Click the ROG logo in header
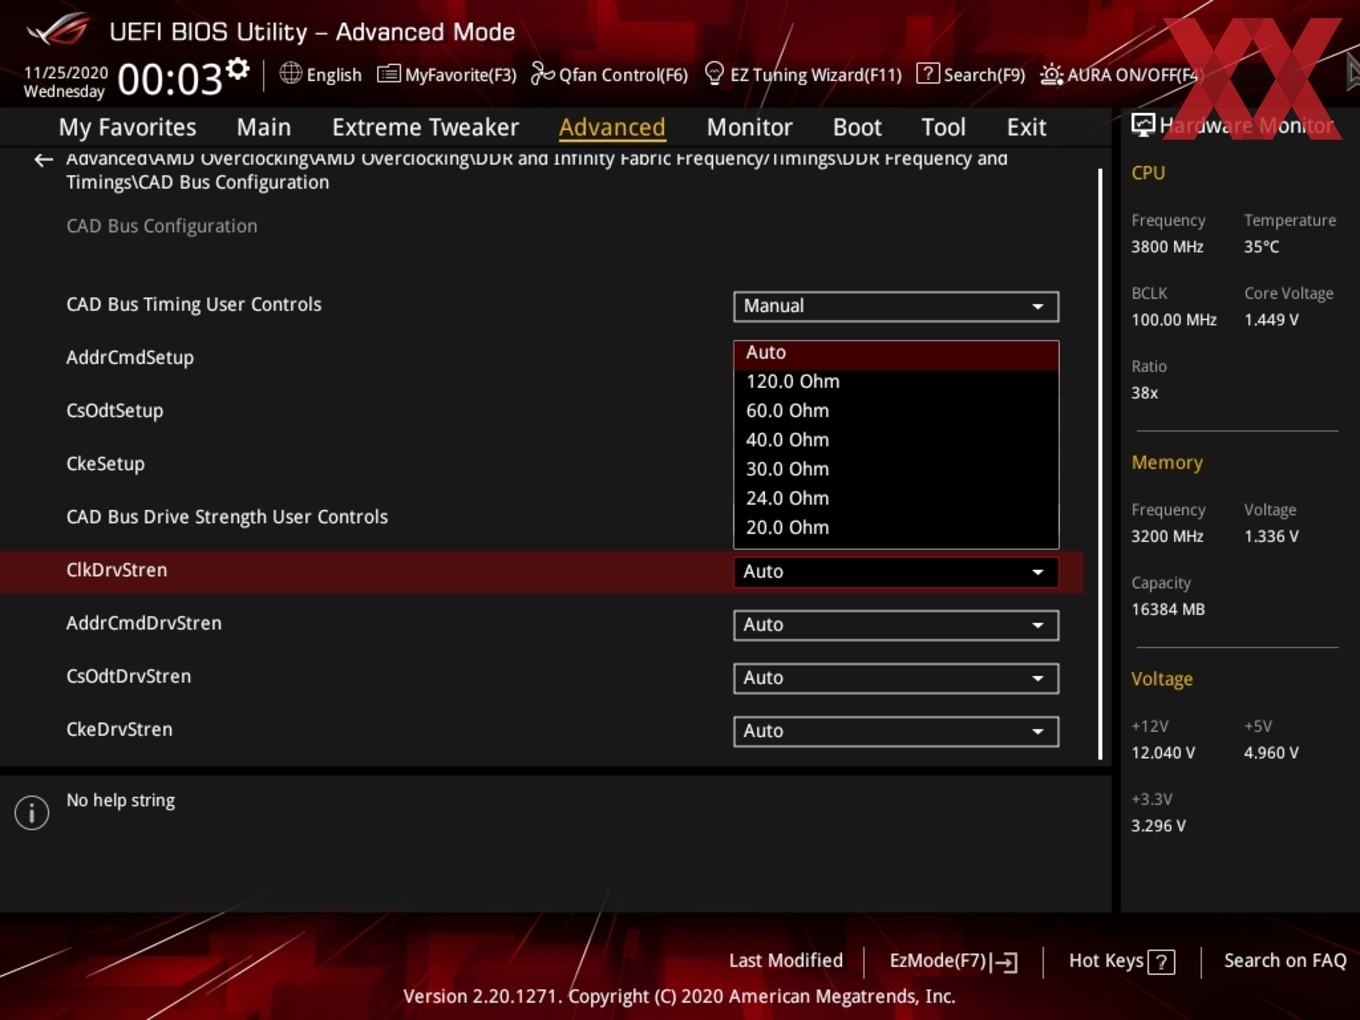 [58, 30]
